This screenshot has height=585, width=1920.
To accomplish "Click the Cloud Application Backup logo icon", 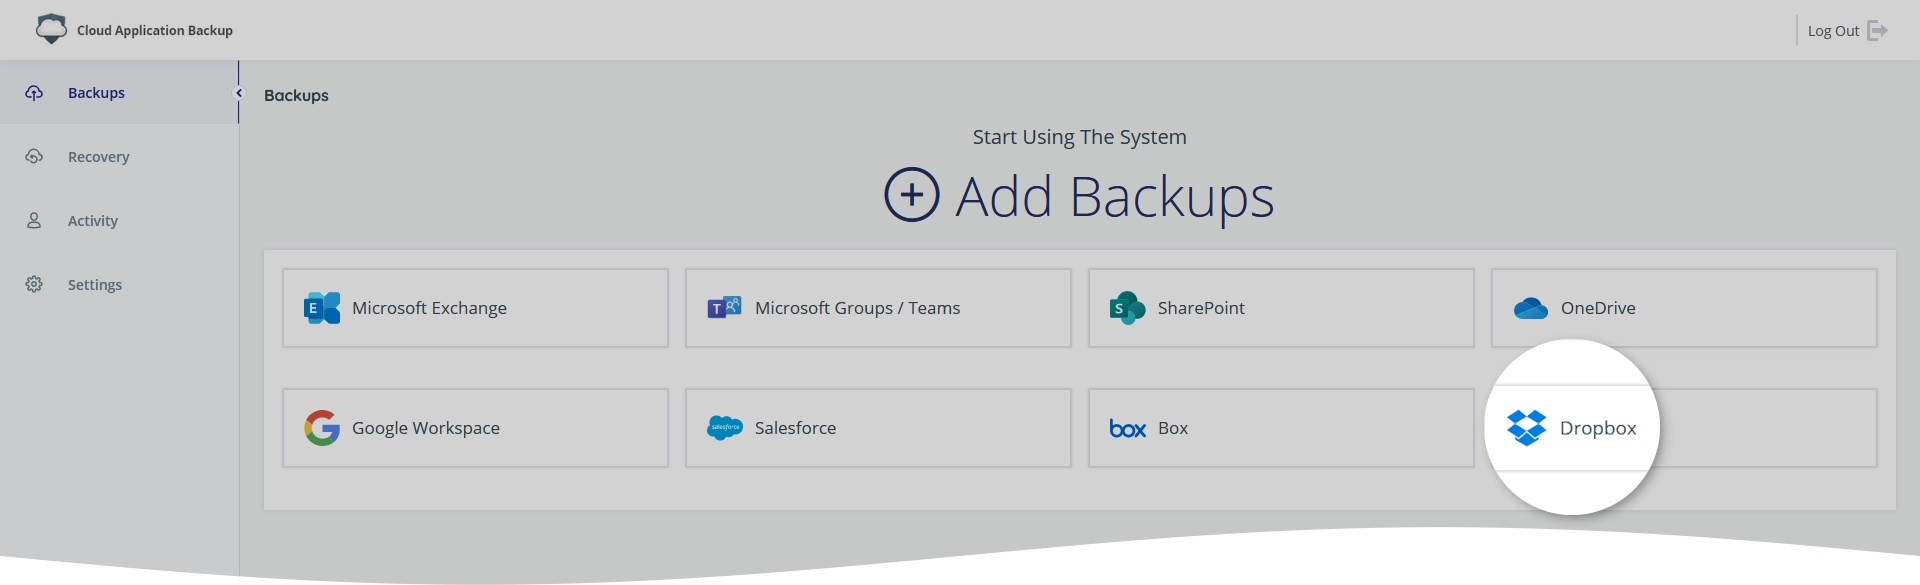I will tap(51, 29).
